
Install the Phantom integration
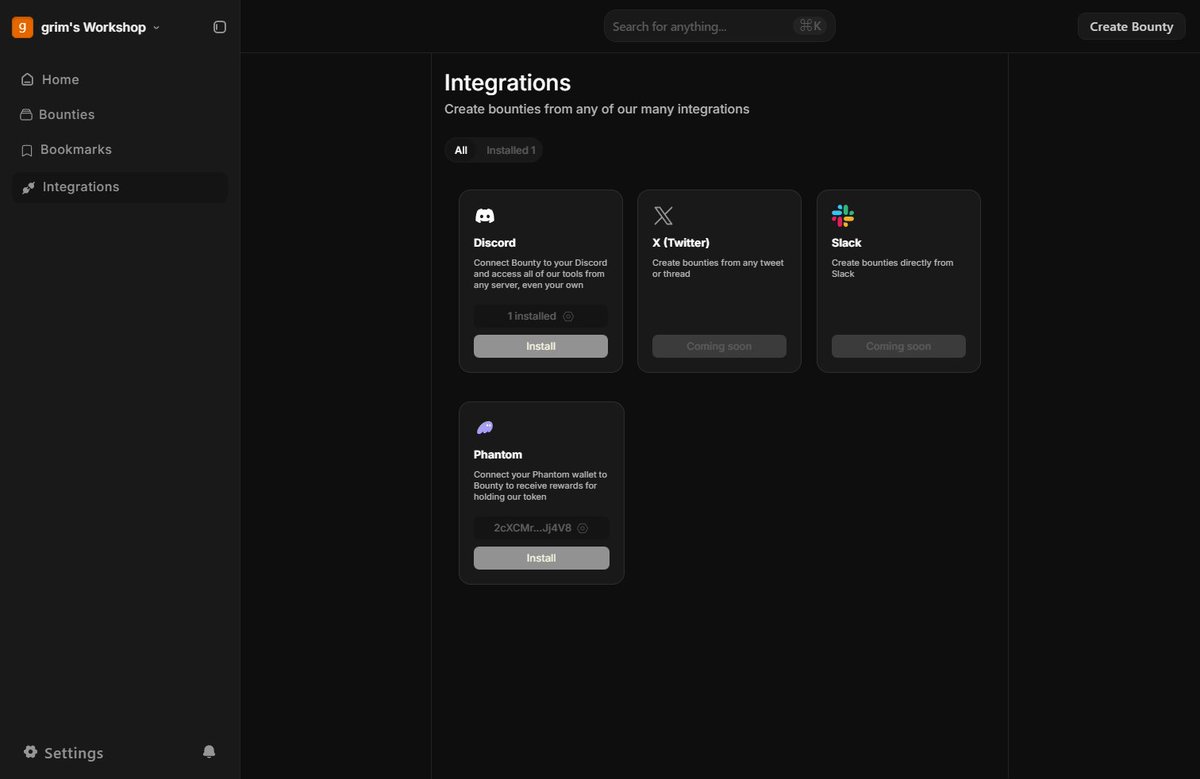click(541, 558)
